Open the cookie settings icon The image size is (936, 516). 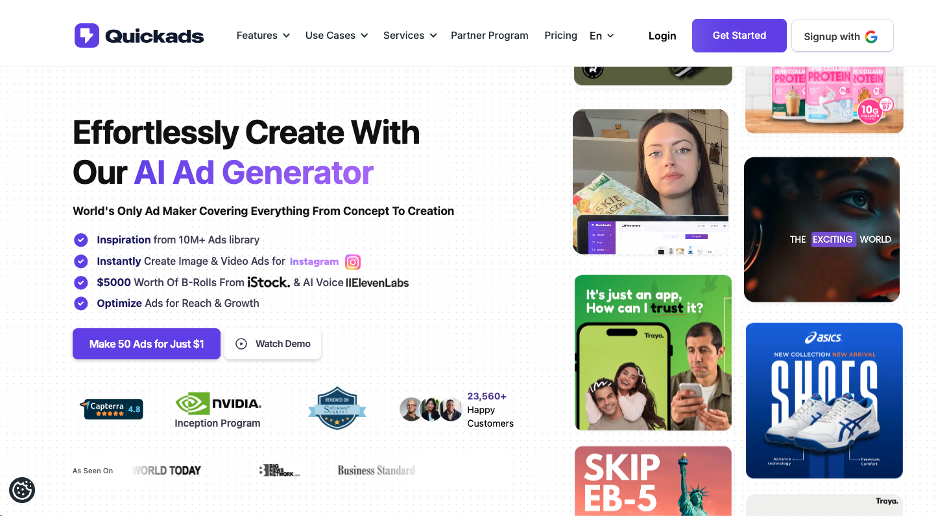tap(22, 490)
